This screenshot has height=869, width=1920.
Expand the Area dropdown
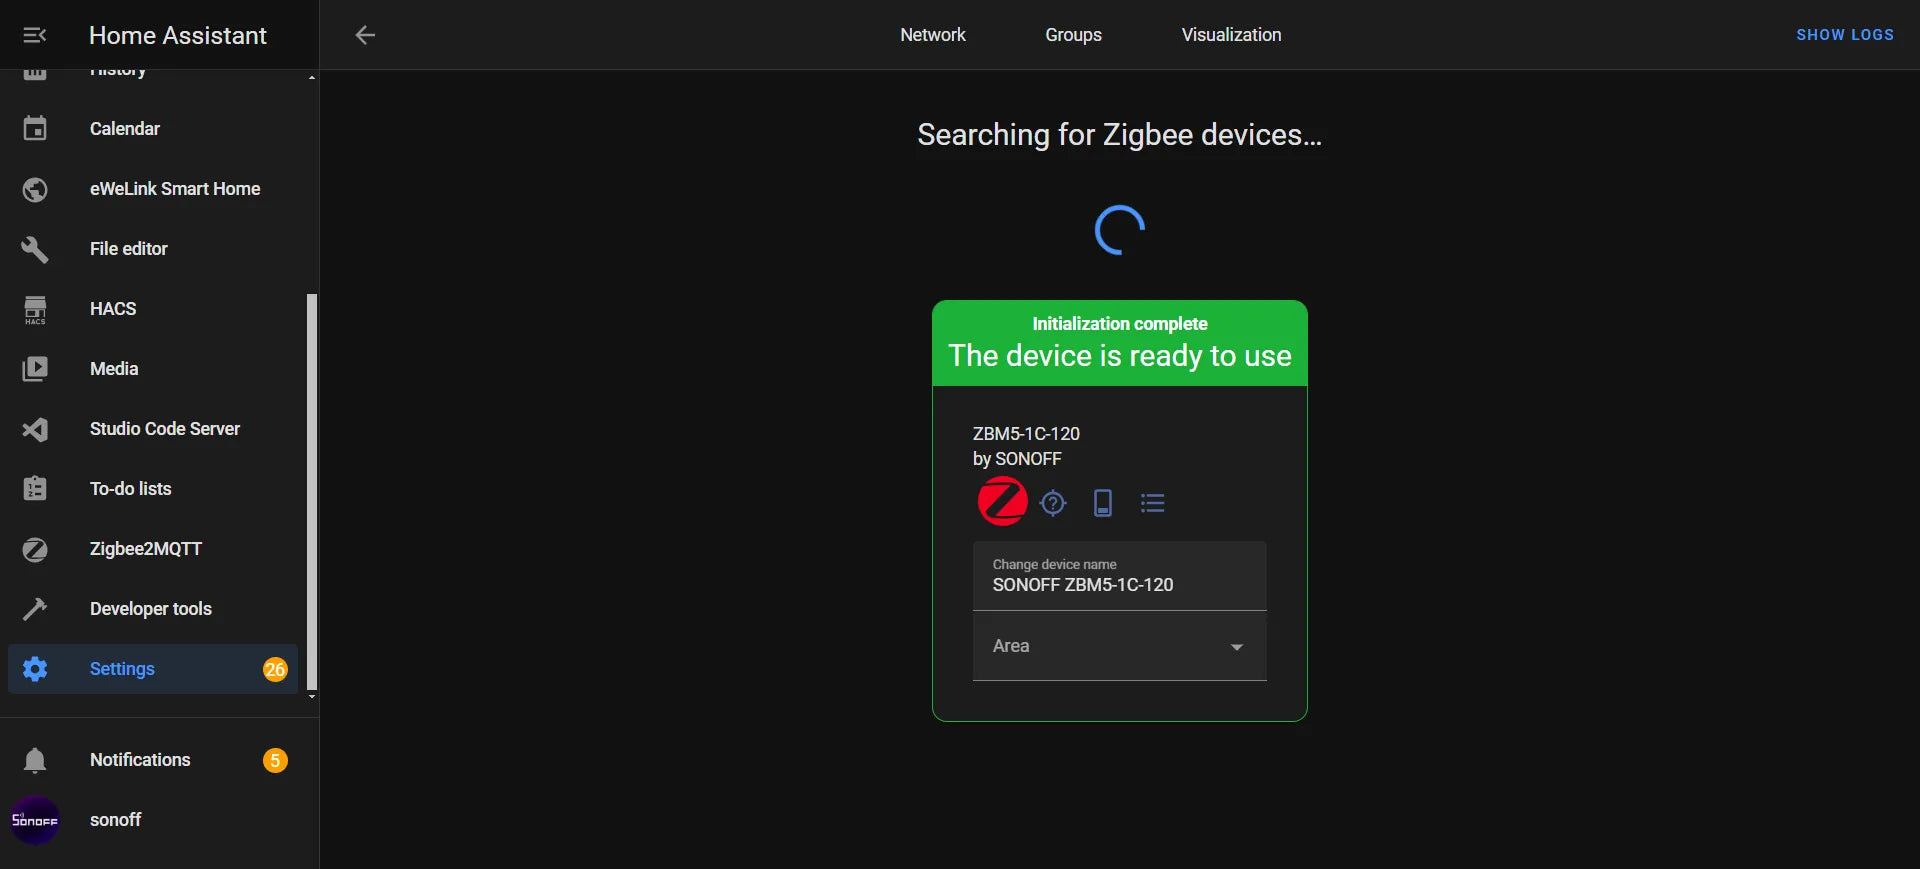pyautogui.click(x=1120, y=646)
